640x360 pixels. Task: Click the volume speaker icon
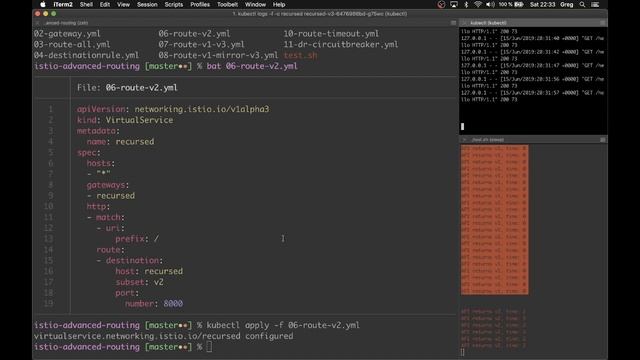click(490, 4)
